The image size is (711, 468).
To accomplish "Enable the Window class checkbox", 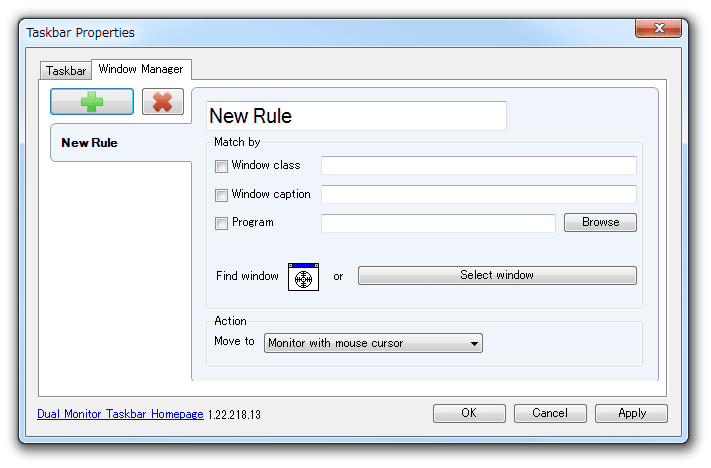I will pyautogui.click(x=221, y=166).
